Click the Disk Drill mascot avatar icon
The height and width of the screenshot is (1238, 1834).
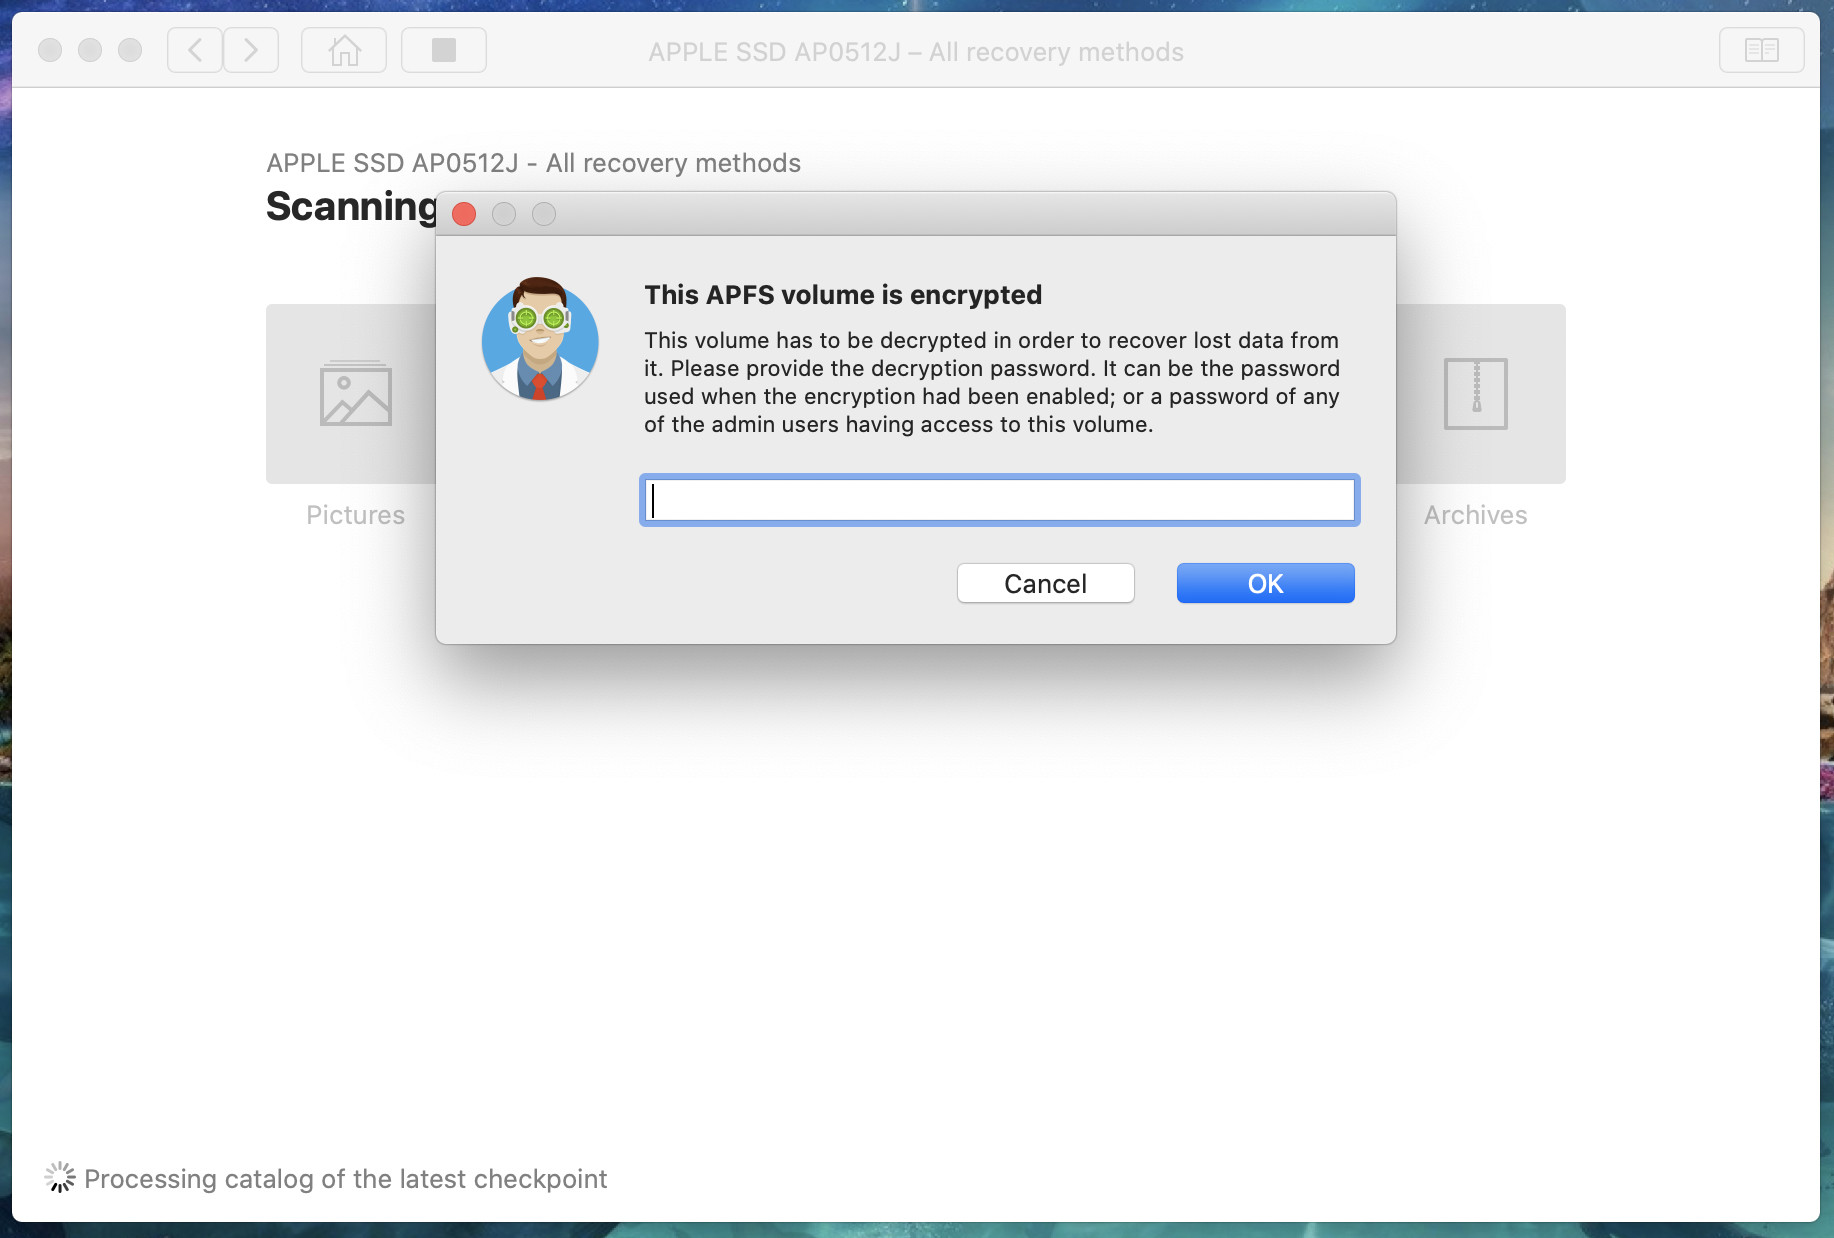click(540, 339)
